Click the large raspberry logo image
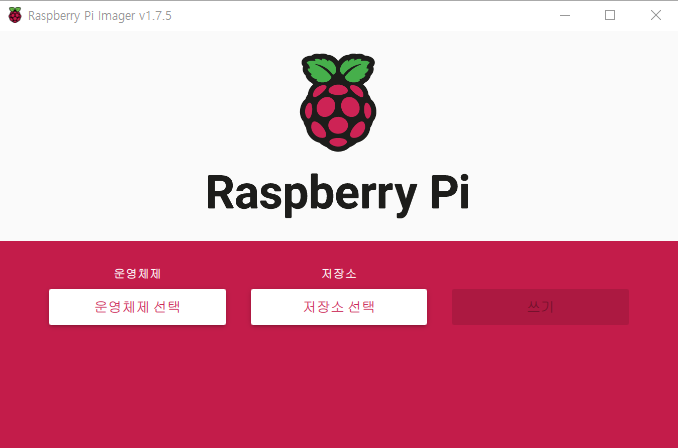The height and width of the screenshot is (448, 678). [338, 102]
